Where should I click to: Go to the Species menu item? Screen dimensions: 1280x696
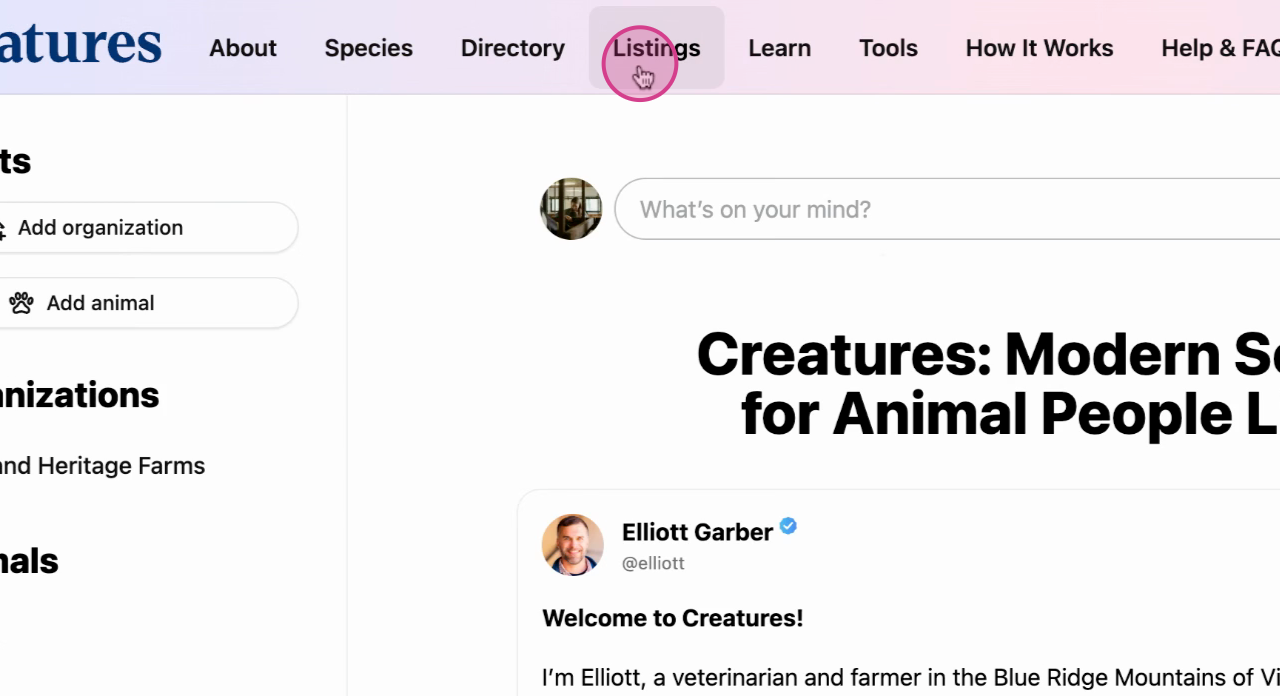point(368,48)
